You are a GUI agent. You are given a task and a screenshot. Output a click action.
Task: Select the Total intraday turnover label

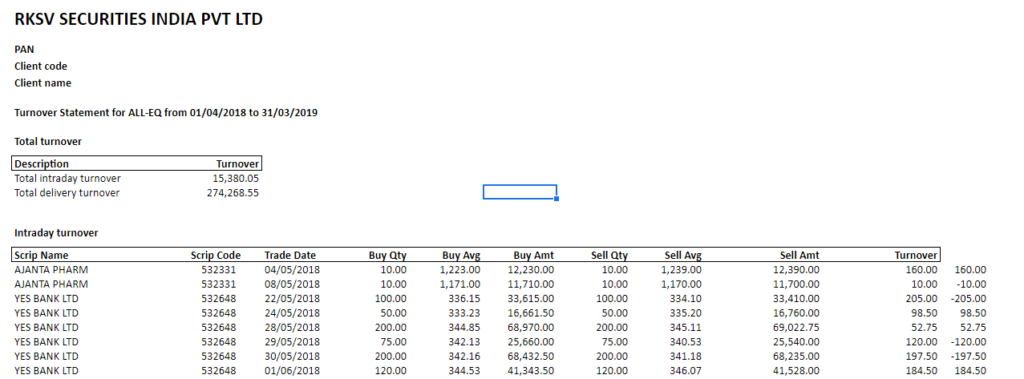(x=68, y=178)
